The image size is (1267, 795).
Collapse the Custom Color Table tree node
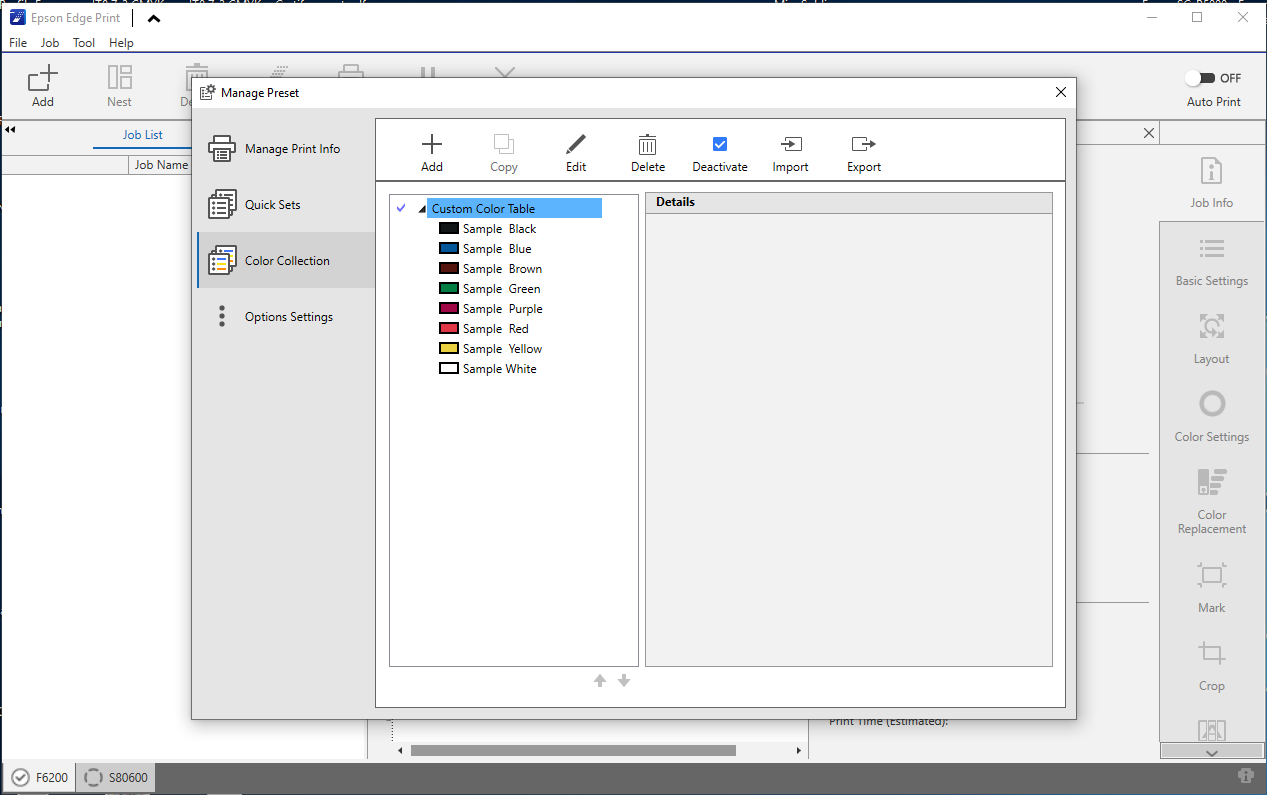(421, 209)
